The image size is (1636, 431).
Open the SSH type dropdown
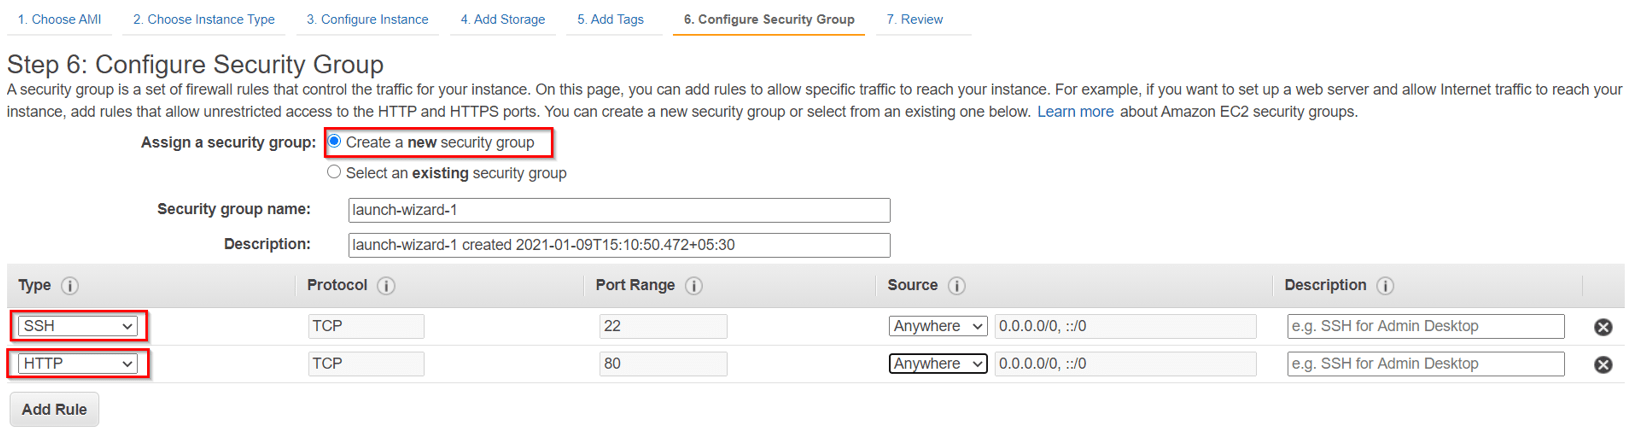(x=78, y=326)
